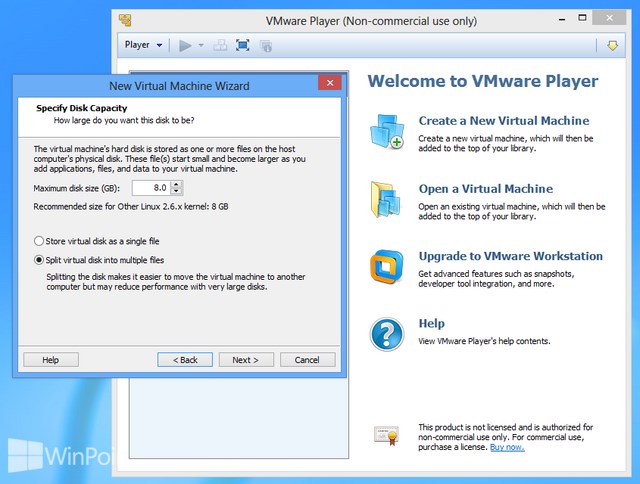Decrease disk size with down stepper arrow
640x484 pixels.
(176, 192)
